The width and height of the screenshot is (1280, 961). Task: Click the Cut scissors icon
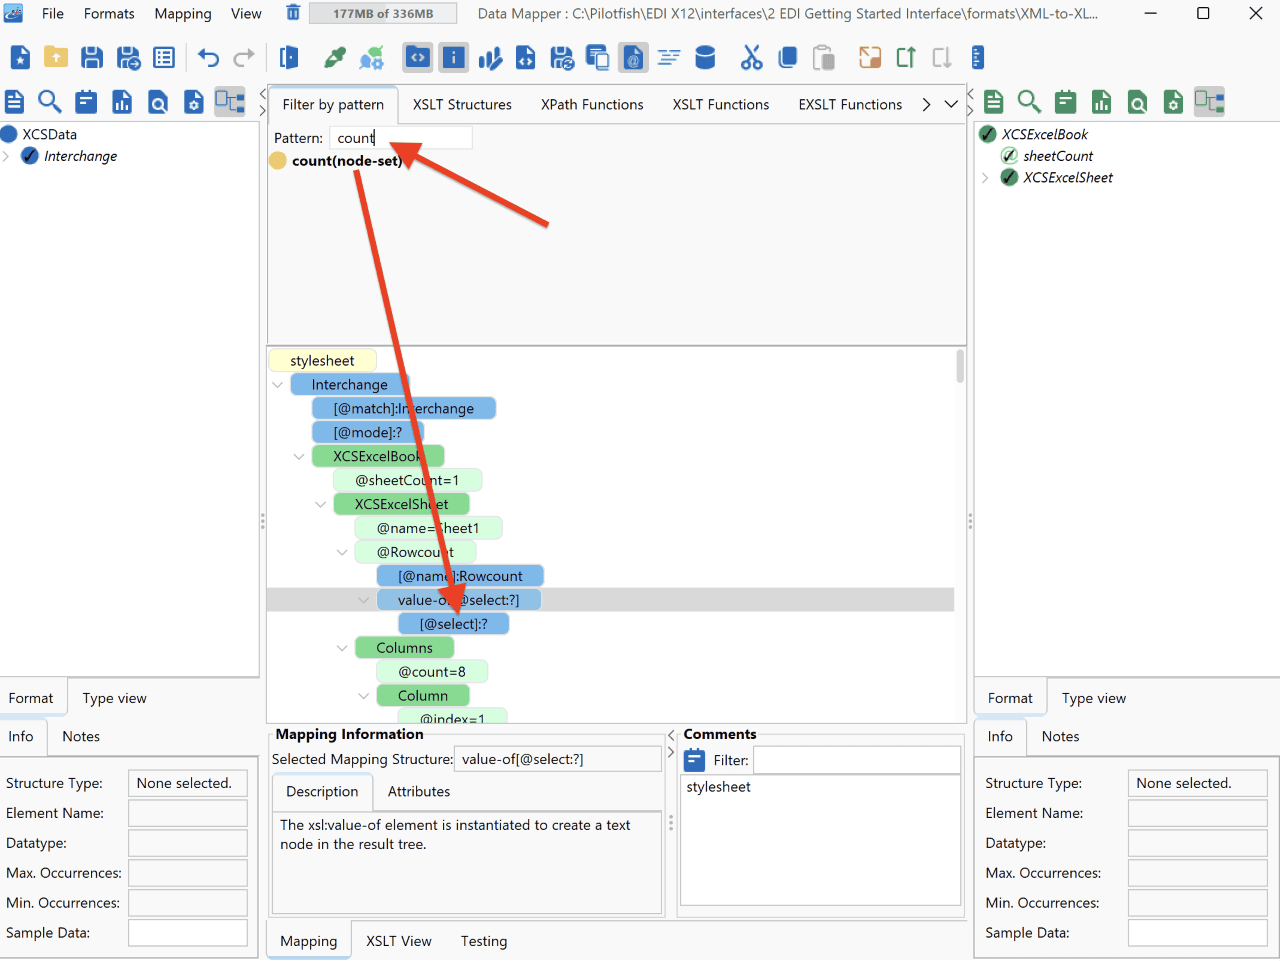click(x=751, y=58)
